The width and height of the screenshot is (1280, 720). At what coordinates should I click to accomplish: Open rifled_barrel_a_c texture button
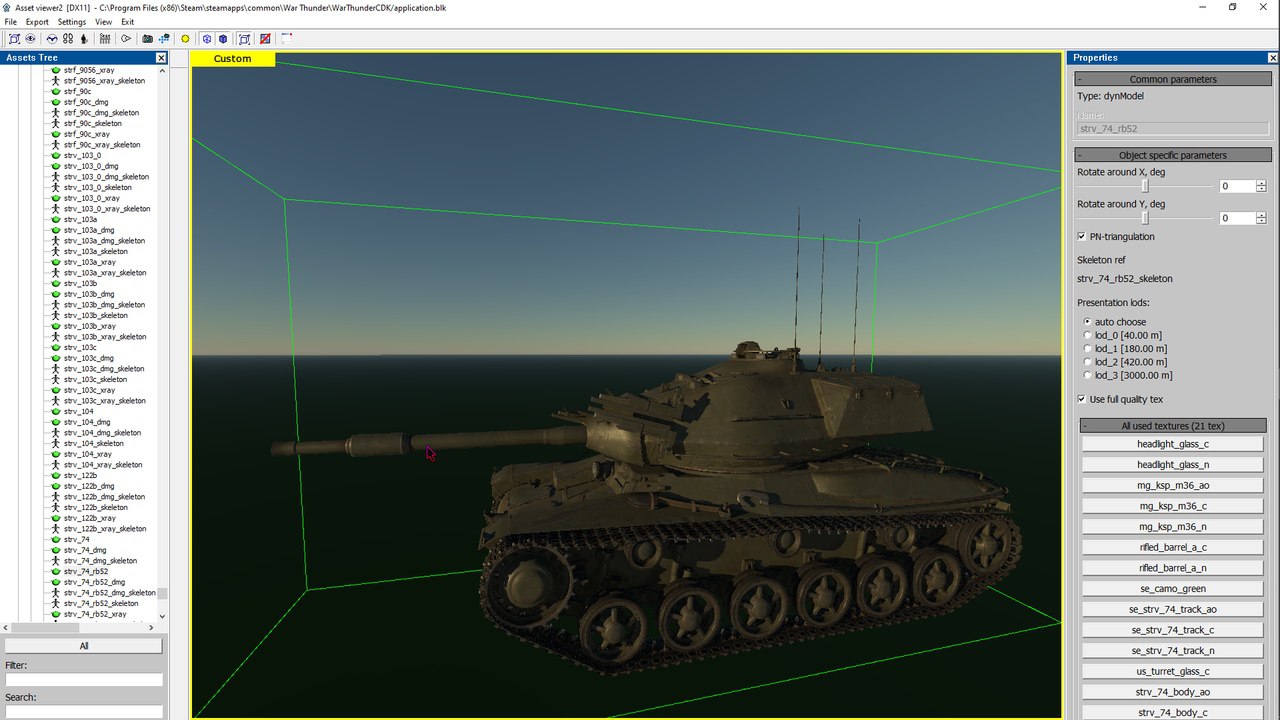(x=1173, y=547)
